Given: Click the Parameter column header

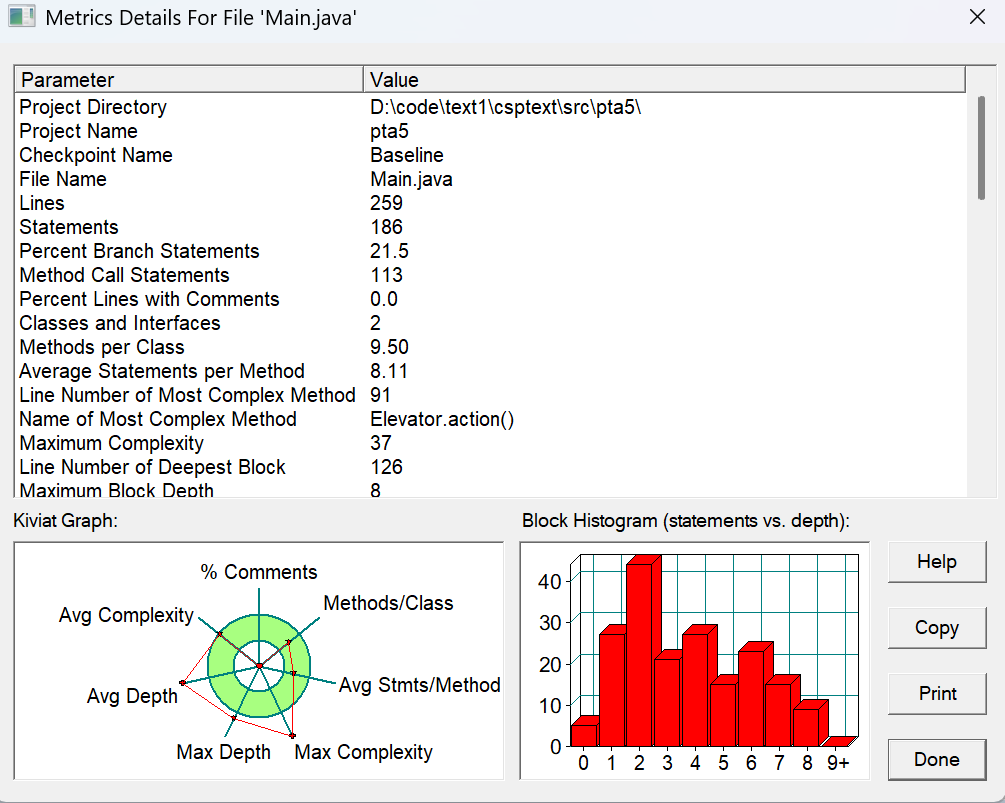Looking at the screenshot, I should point(188,79).
